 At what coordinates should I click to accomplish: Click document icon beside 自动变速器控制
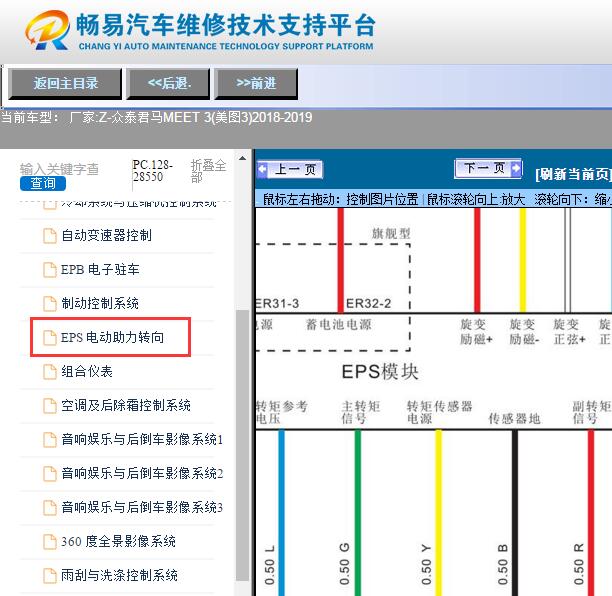pyautogui.click(x=50, y=236)
